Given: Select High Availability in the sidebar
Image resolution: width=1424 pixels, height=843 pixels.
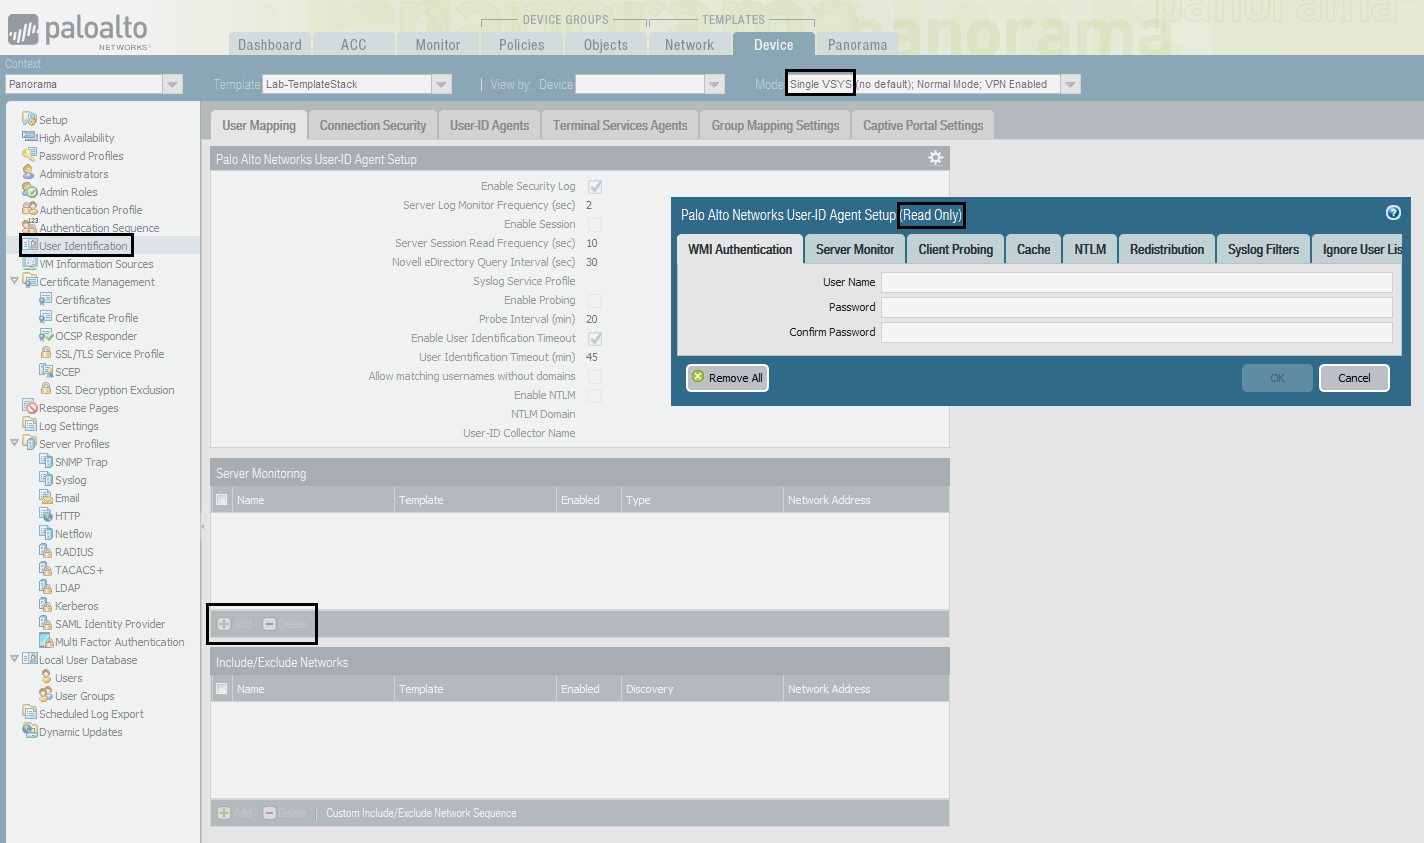Looking at the screenshot, I should coord(76,137).
